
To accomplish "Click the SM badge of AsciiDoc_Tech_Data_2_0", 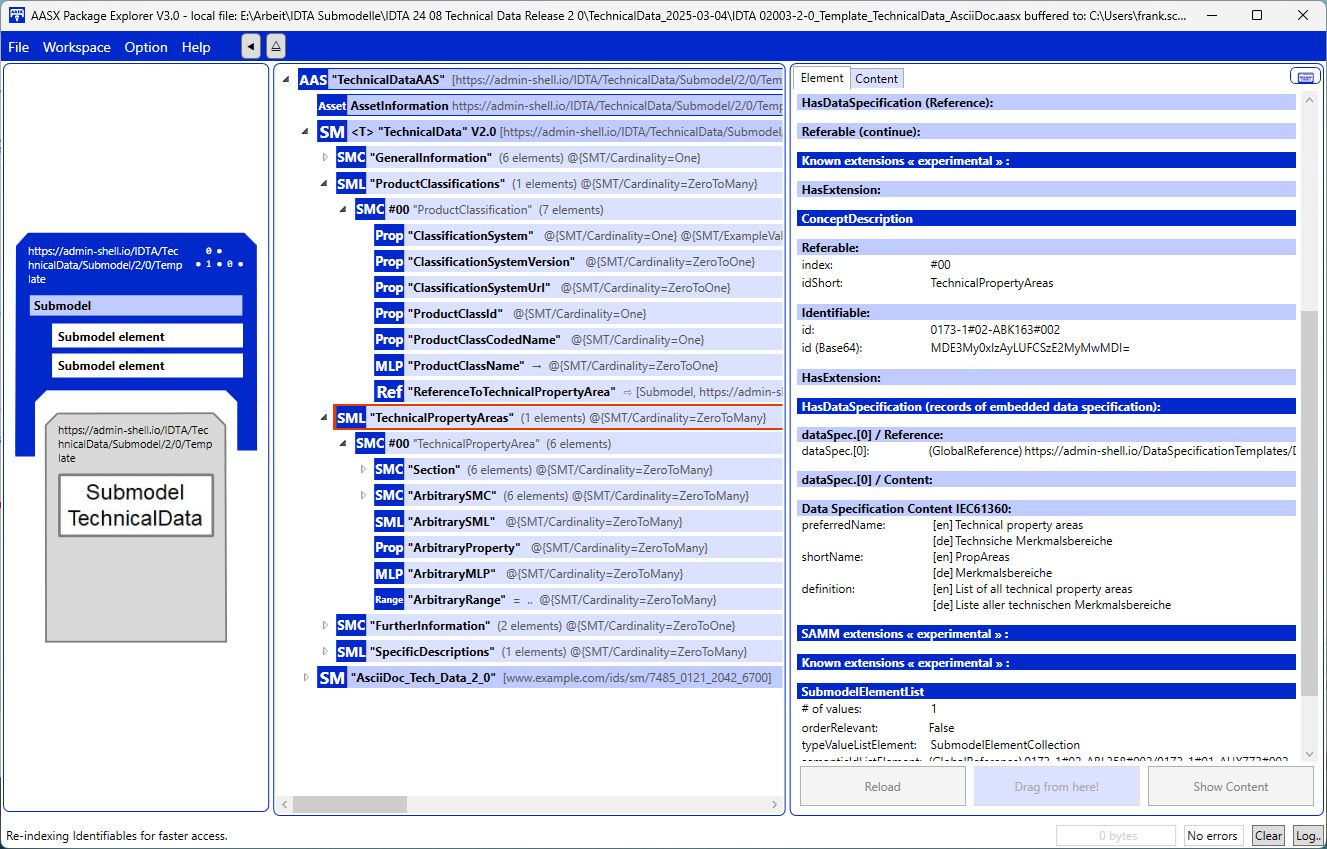I will 332,678.
